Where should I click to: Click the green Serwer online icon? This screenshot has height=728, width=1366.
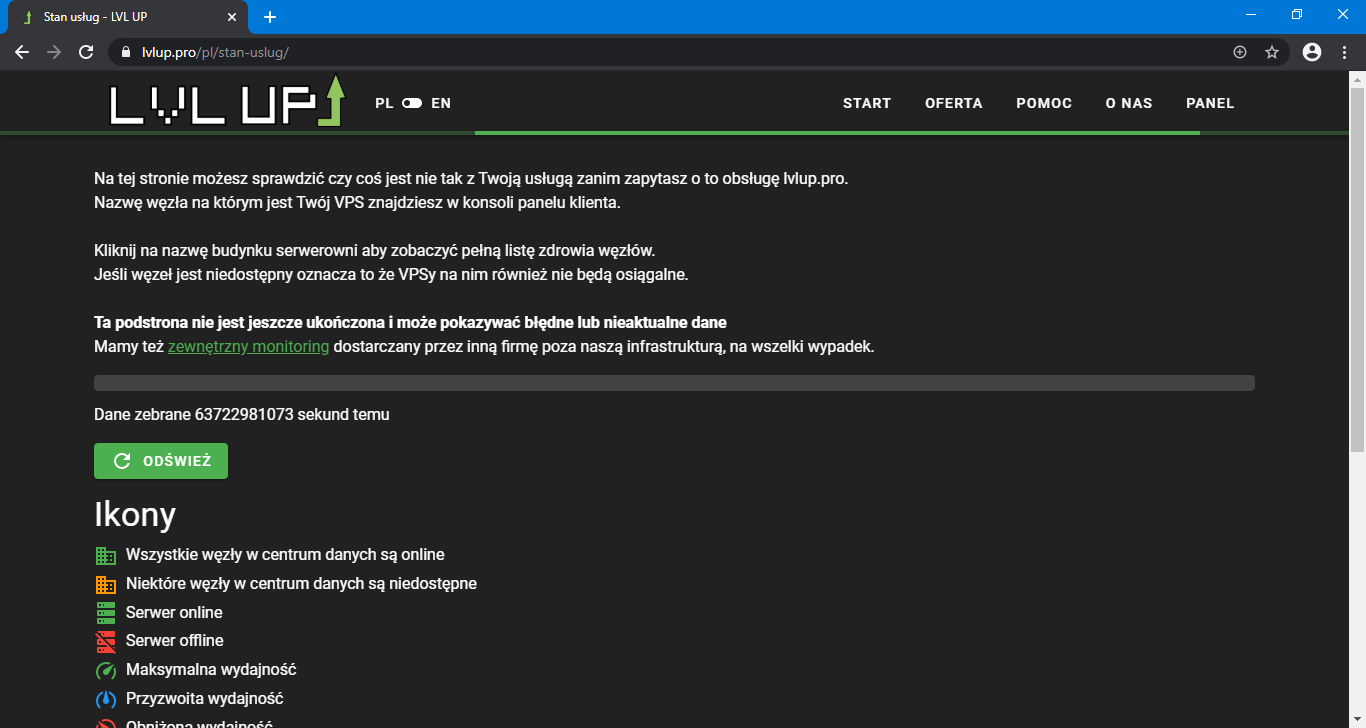point(106,613)
